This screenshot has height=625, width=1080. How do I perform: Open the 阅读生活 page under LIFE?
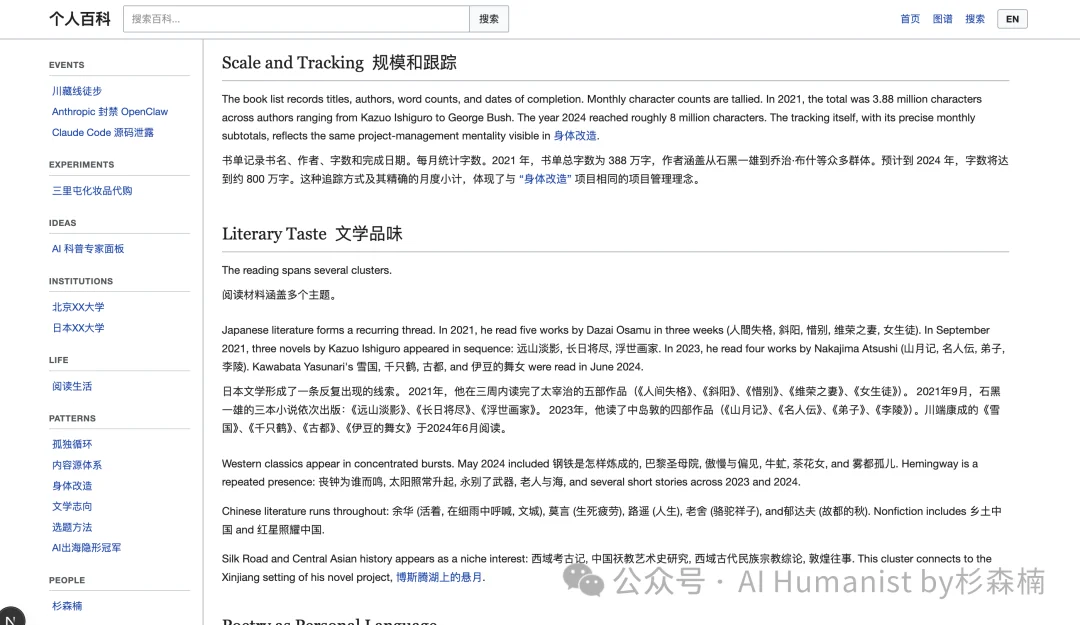(72, 385)
